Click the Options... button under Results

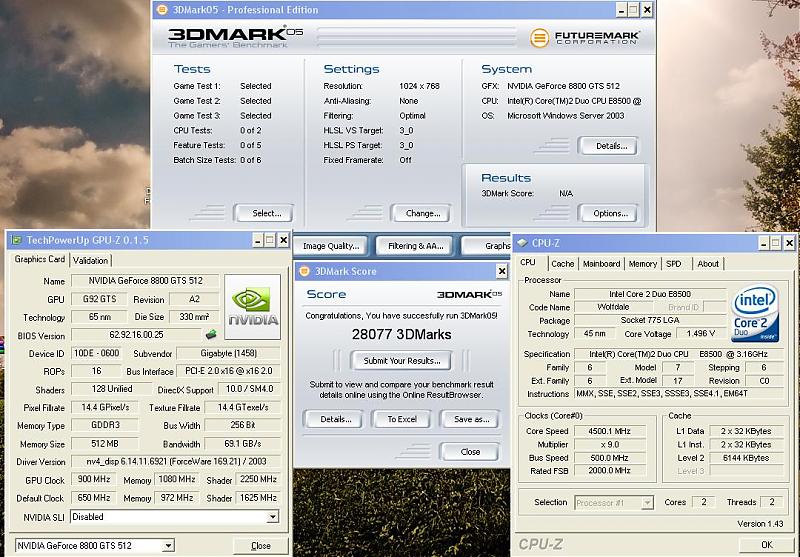tap(608, 213)
